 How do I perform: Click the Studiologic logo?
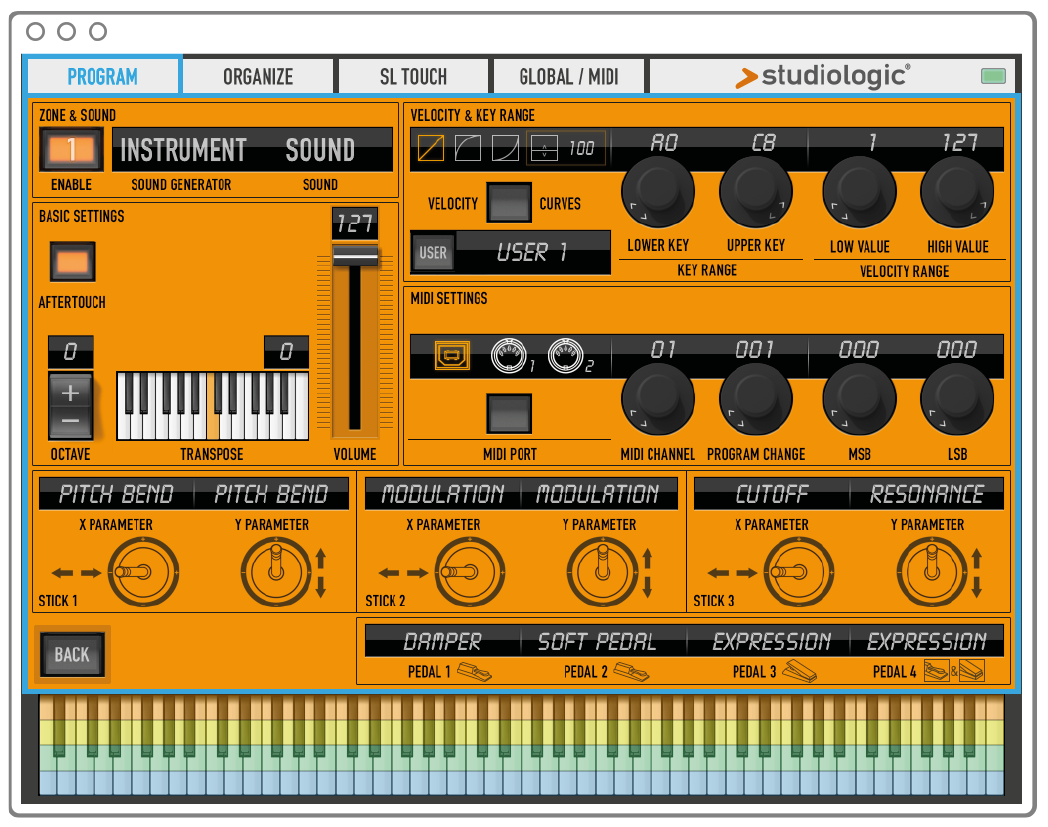(x=823, y=76)
